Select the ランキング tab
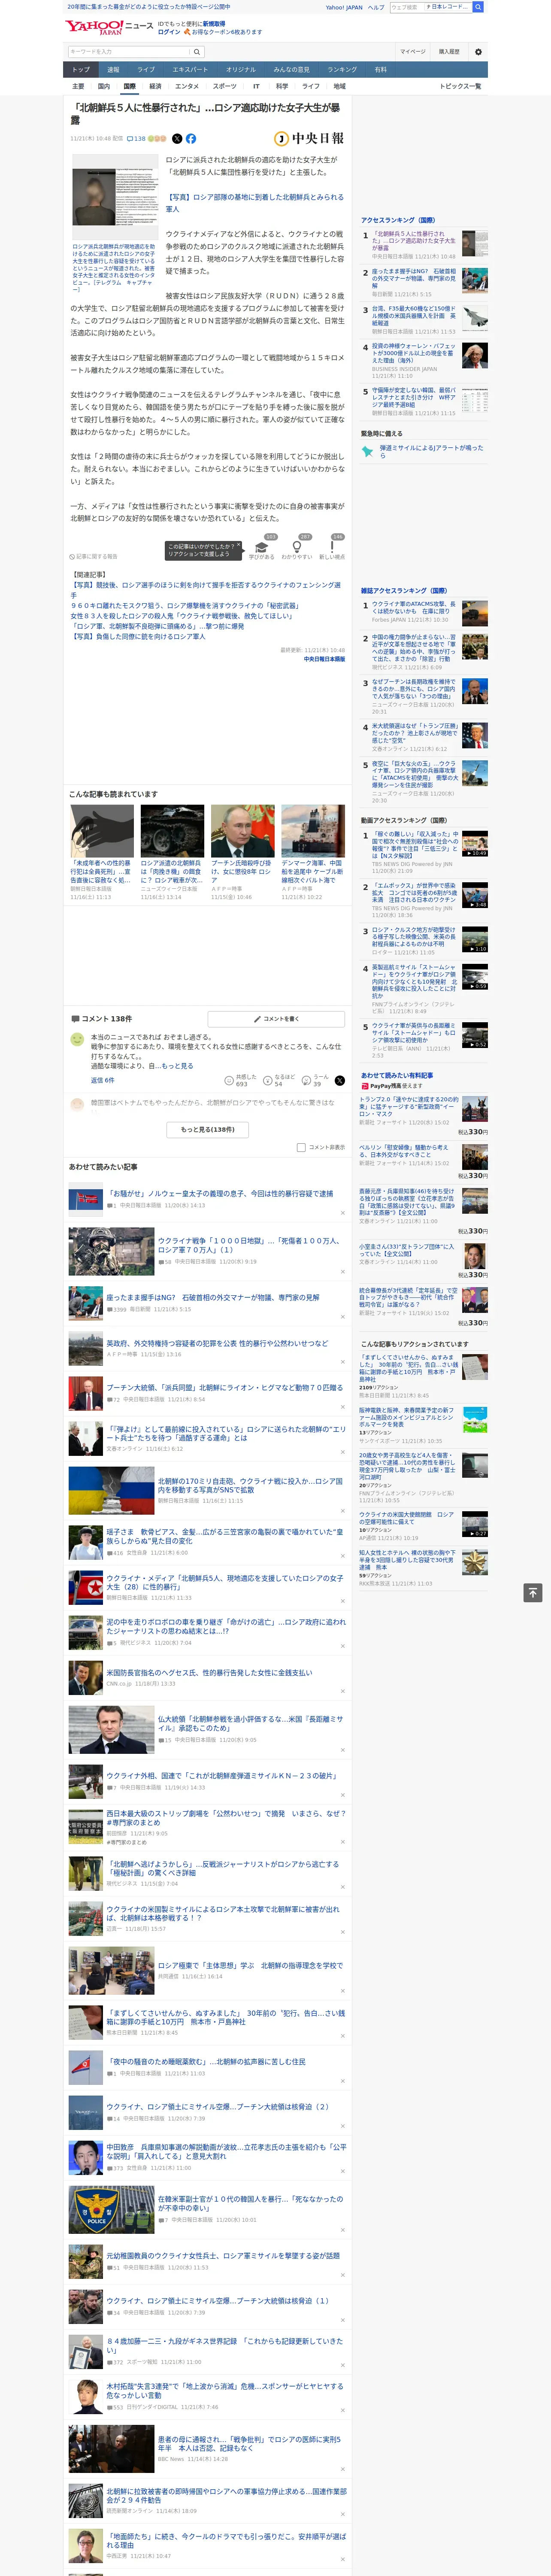 pyautogui.click(x=342, y=70)
